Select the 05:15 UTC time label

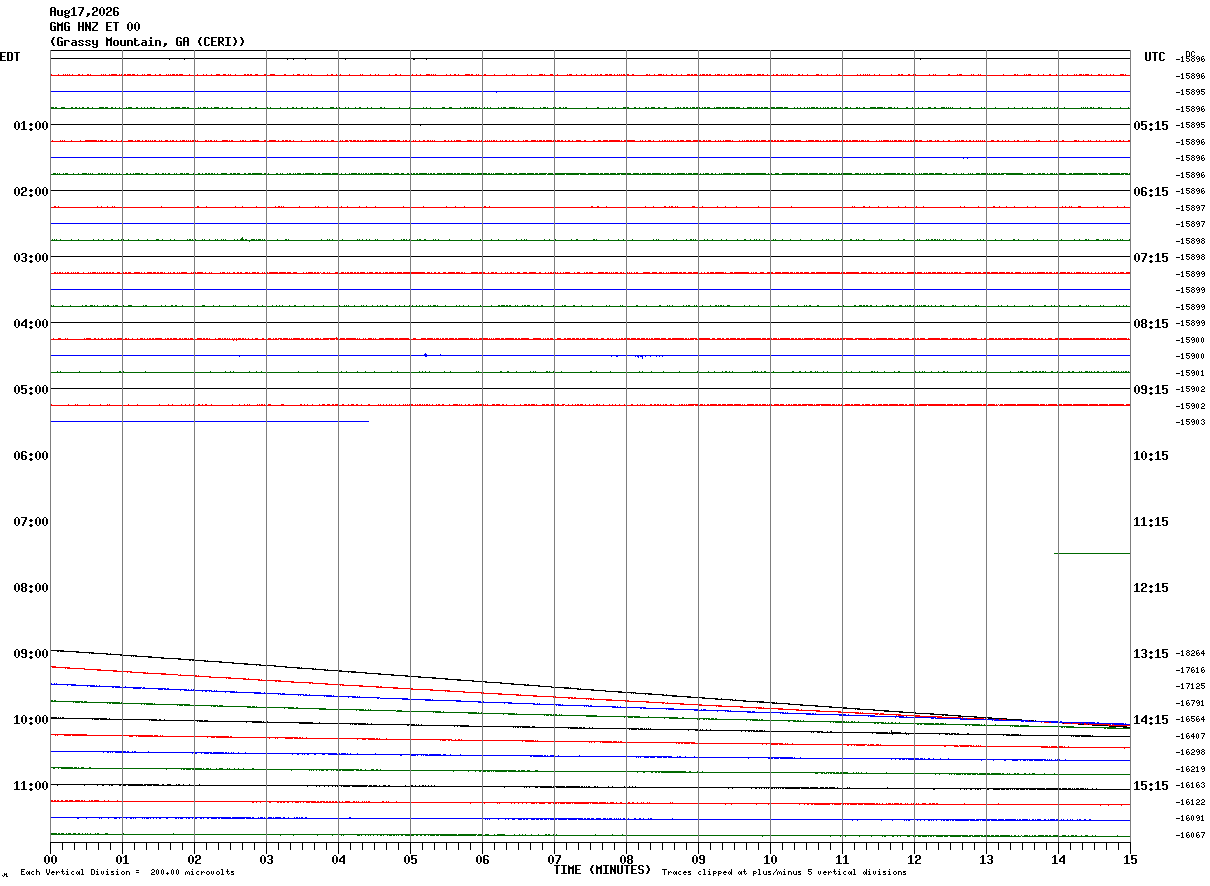(x=1151, y=125)
